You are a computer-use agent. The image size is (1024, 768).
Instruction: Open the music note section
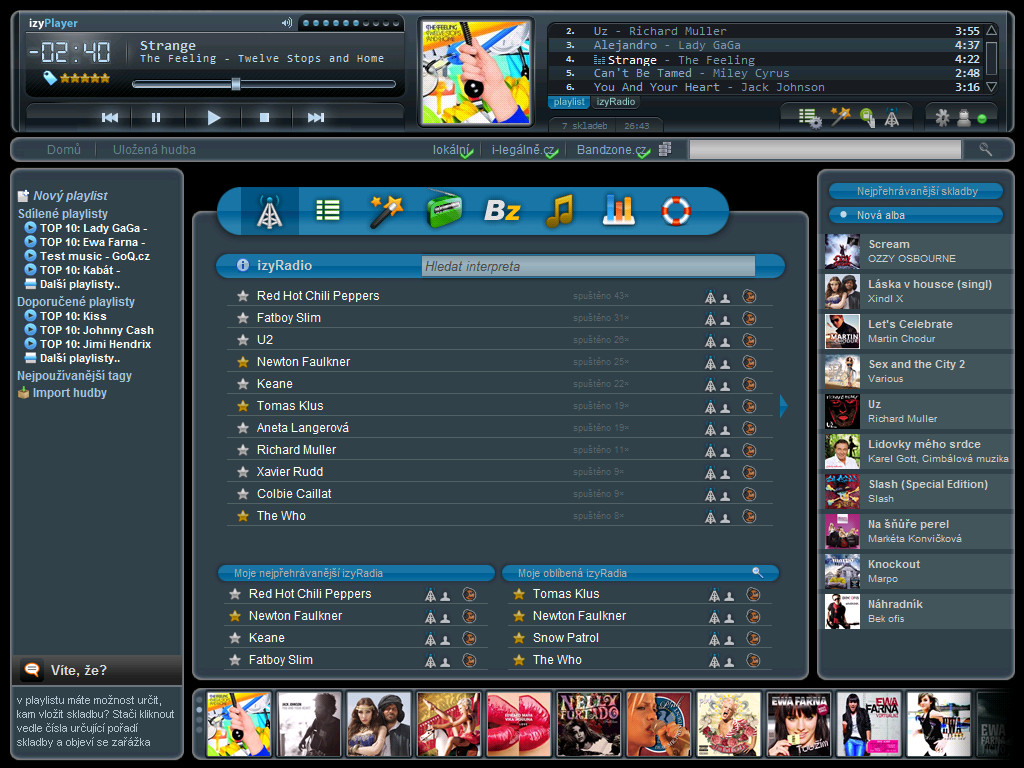[x=560, y=210]
